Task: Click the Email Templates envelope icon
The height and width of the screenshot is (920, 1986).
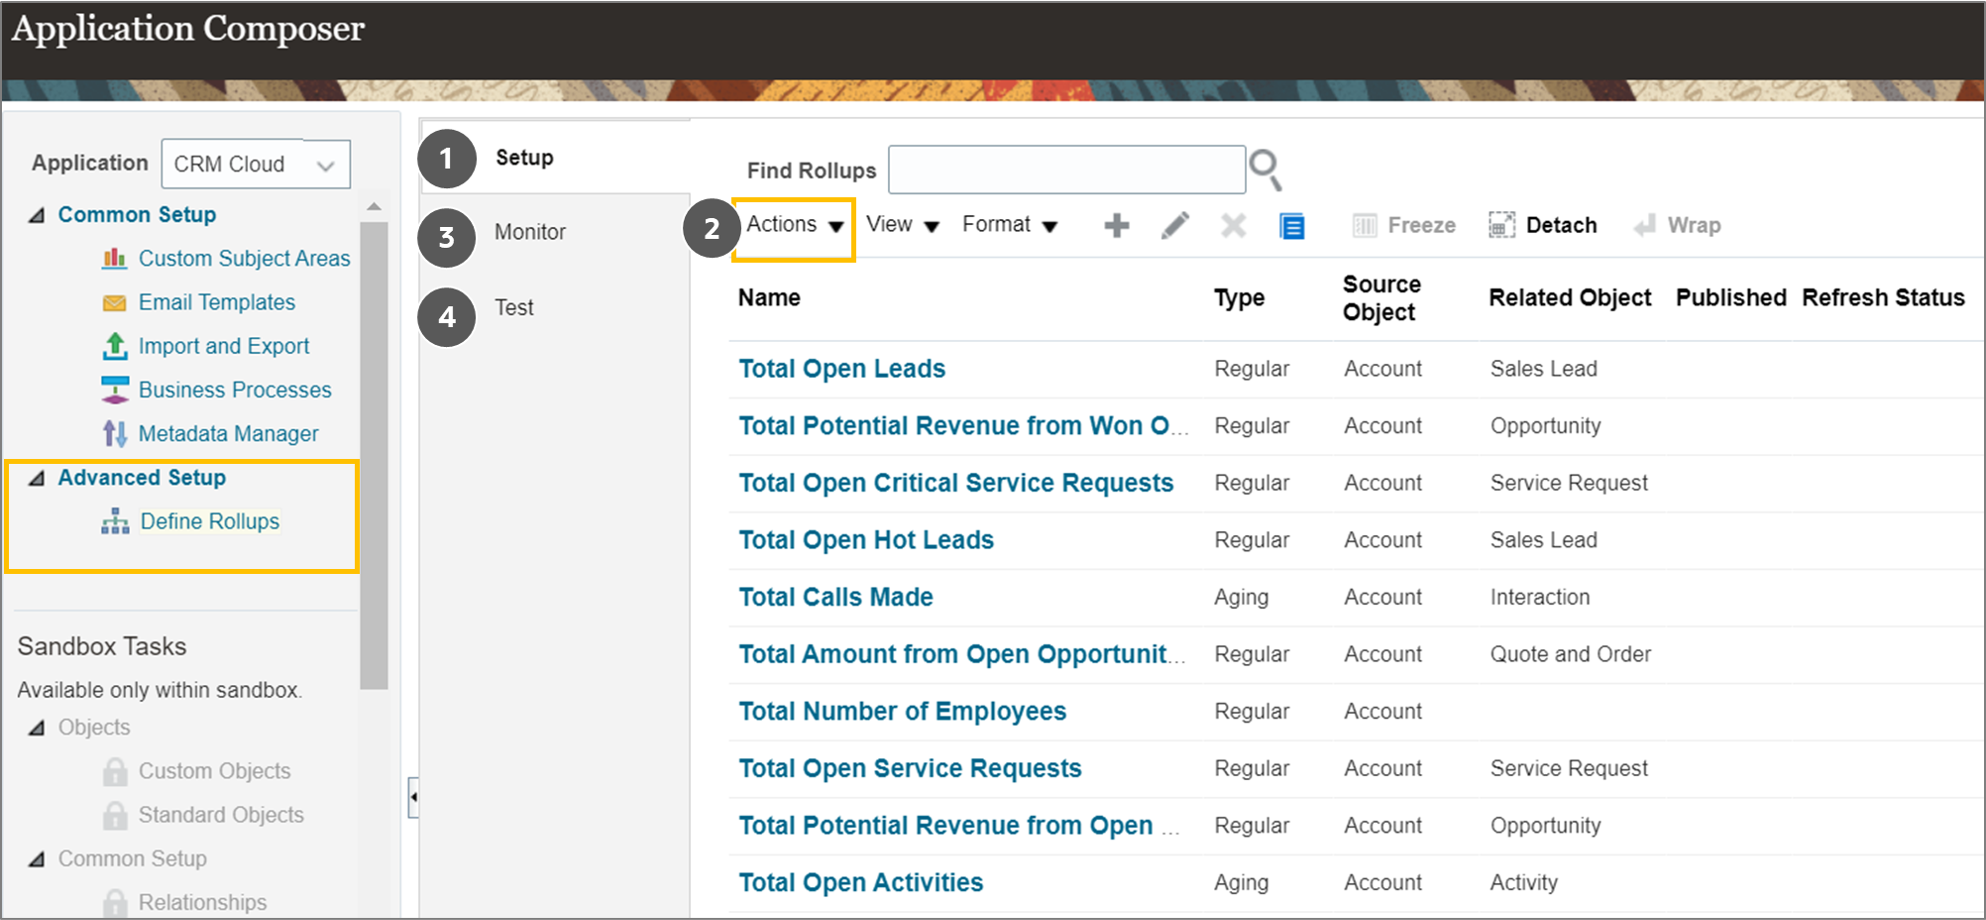Action: pyautogui.click(x=115, y=303)
